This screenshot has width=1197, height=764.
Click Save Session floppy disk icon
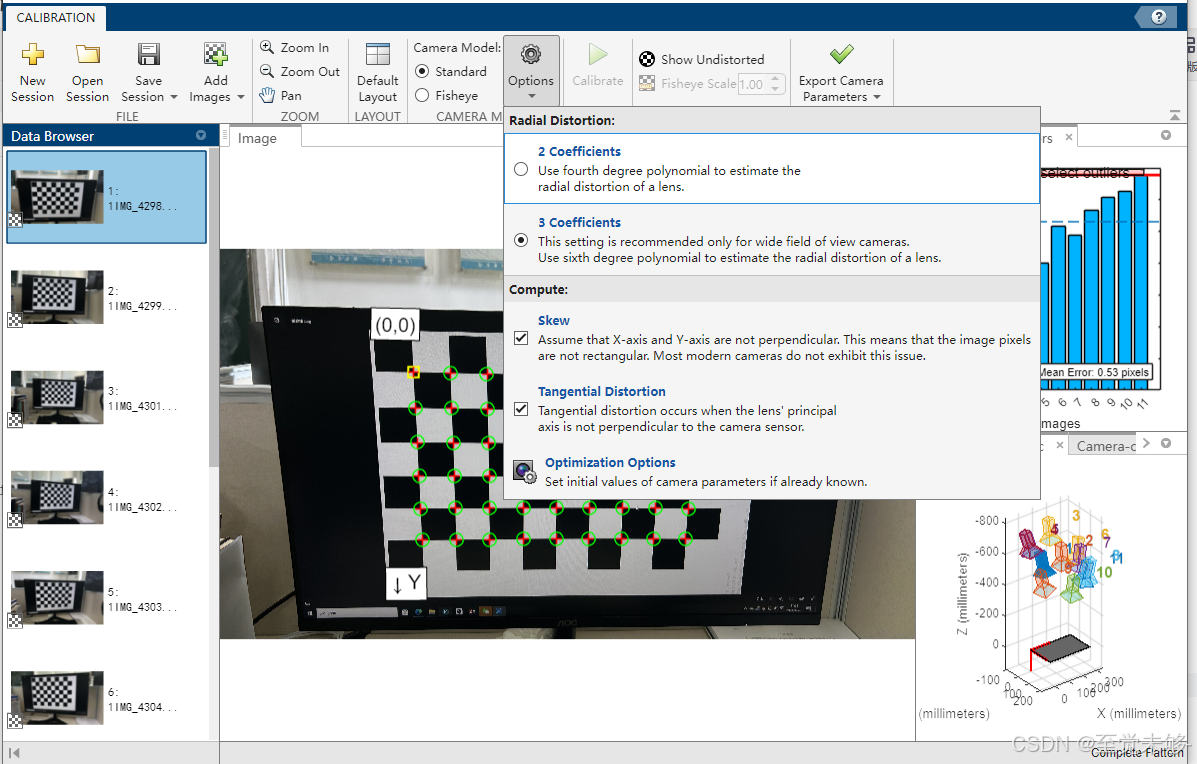point(148,54)
